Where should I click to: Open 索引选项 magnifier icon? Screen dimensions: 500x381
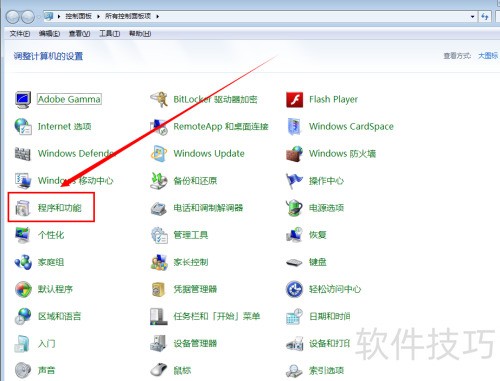[295, 370]
